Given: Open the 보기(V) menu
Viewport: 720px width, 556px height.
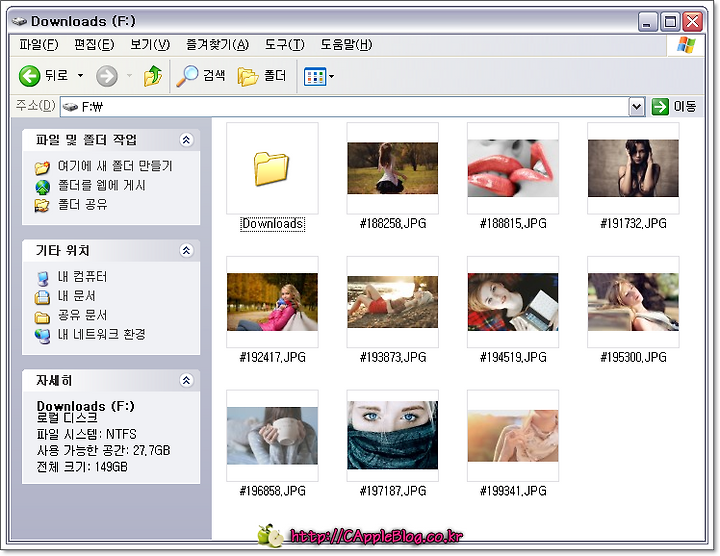Looking at the screenshot, I should click(x=150, y=45).
